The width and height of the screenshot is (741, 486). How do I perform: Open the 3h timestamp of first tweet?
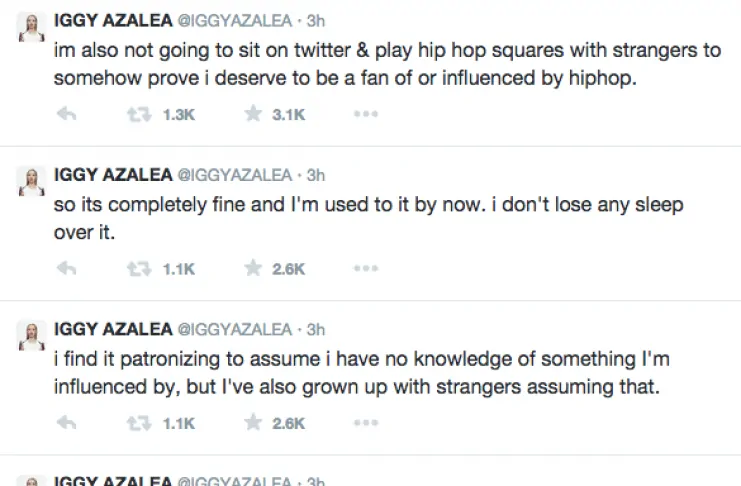tap(316, 20)
